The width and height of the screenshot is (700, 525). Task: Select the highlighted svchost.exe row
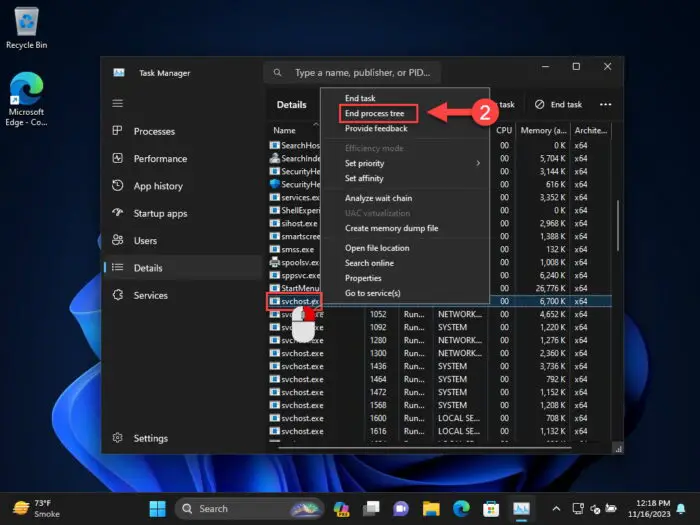point(440,301)
